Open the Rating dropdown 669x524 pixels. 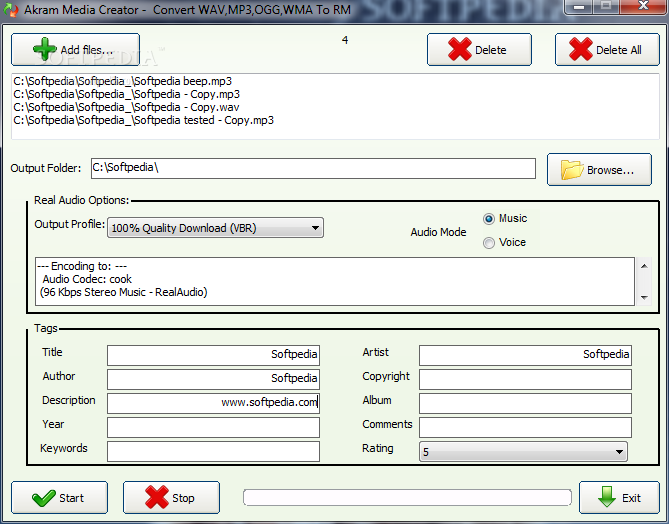(523, 452)
